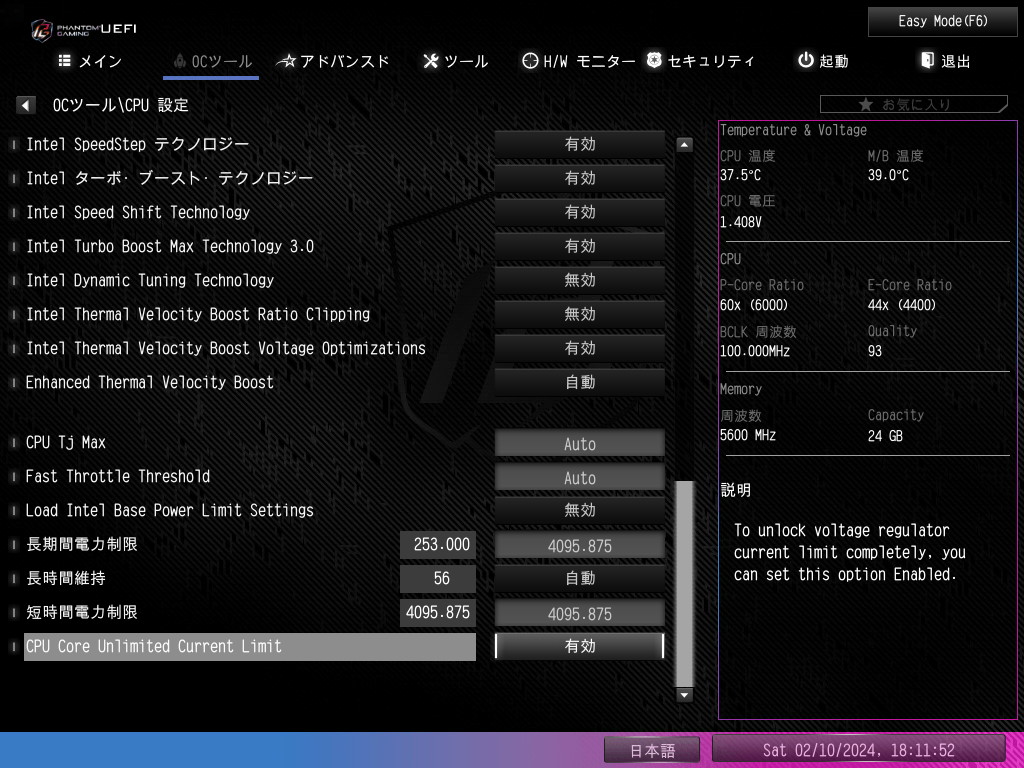The image size is (1024, 768).
Task: Open the メイン tab
Action: coord(90,61)
